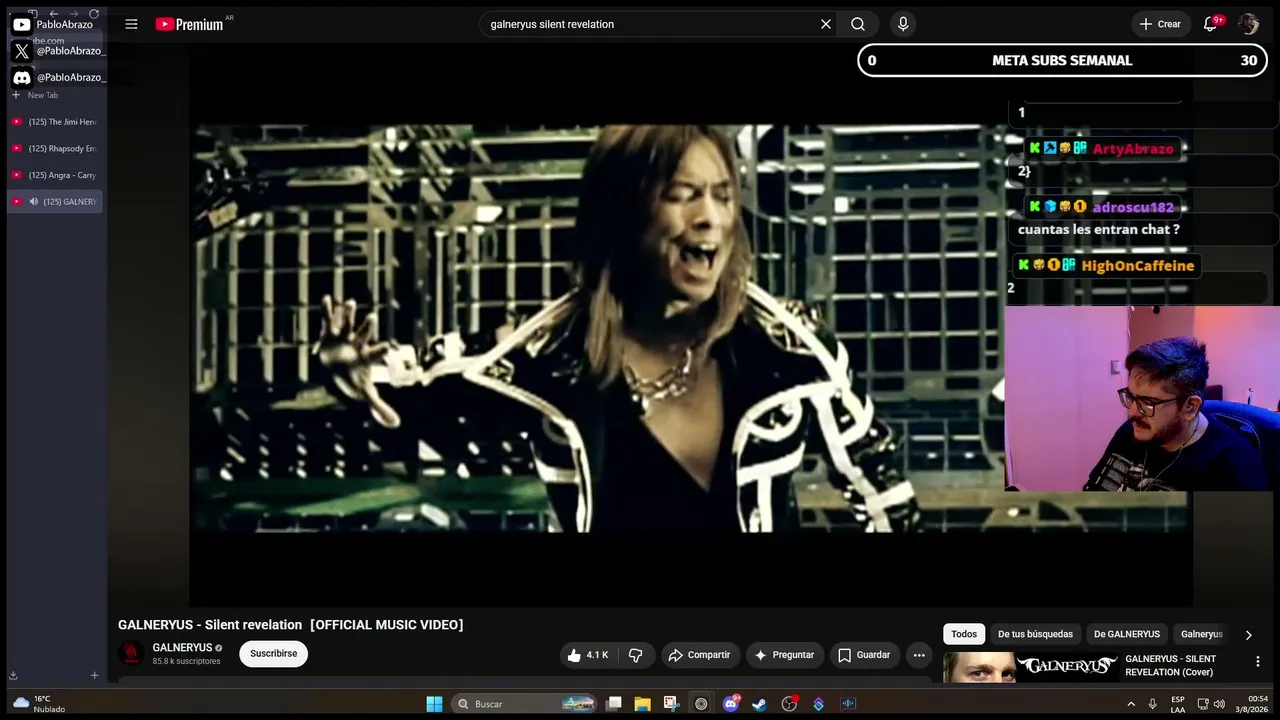Open the blue diamond taskbar app
The height and width of the screenshot is (720, 1280).
pyautogui.click(x=818, y=704)
